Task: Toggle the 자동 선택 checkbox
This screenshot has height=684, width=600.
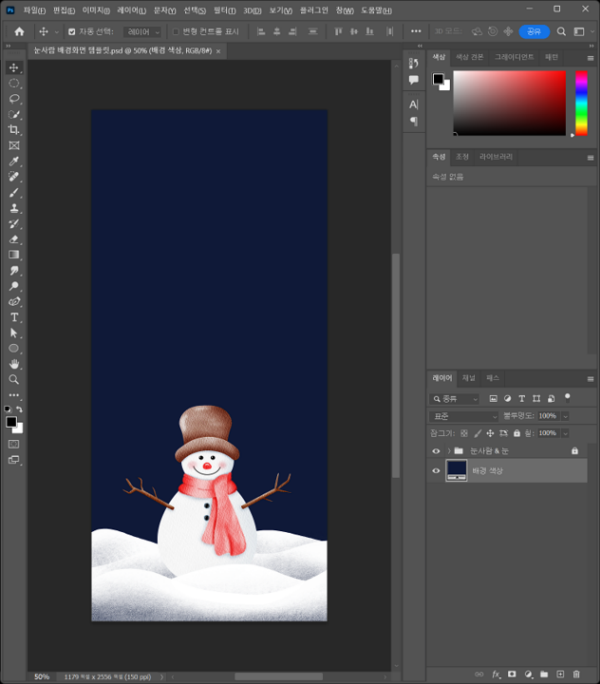Action: click(72, 32)
